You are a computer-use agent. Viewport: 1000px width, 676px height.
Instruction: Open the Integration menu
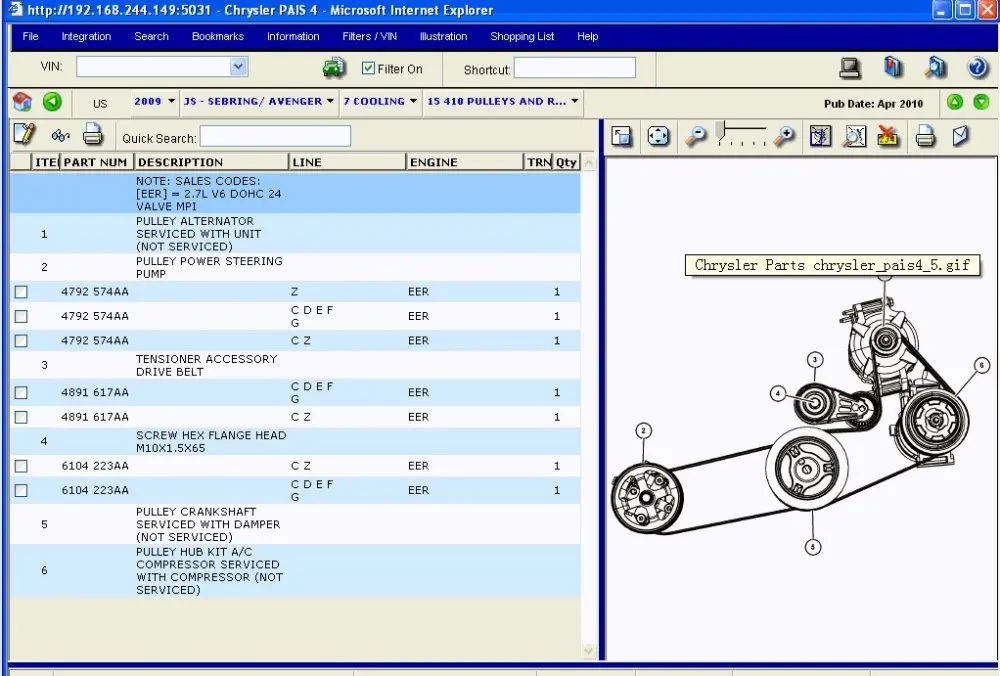(86, 36)
